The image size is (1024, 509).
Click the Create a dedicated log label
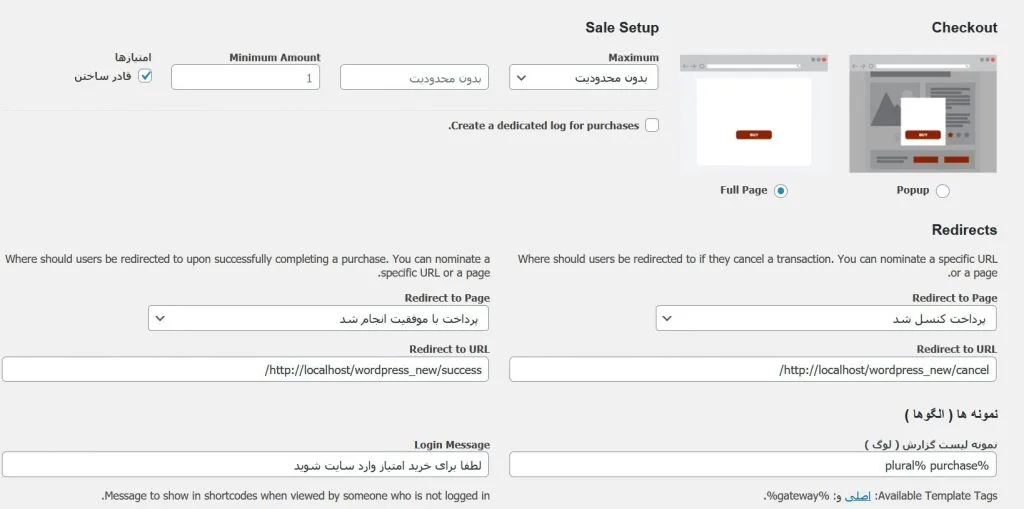[x=543, y=125]
